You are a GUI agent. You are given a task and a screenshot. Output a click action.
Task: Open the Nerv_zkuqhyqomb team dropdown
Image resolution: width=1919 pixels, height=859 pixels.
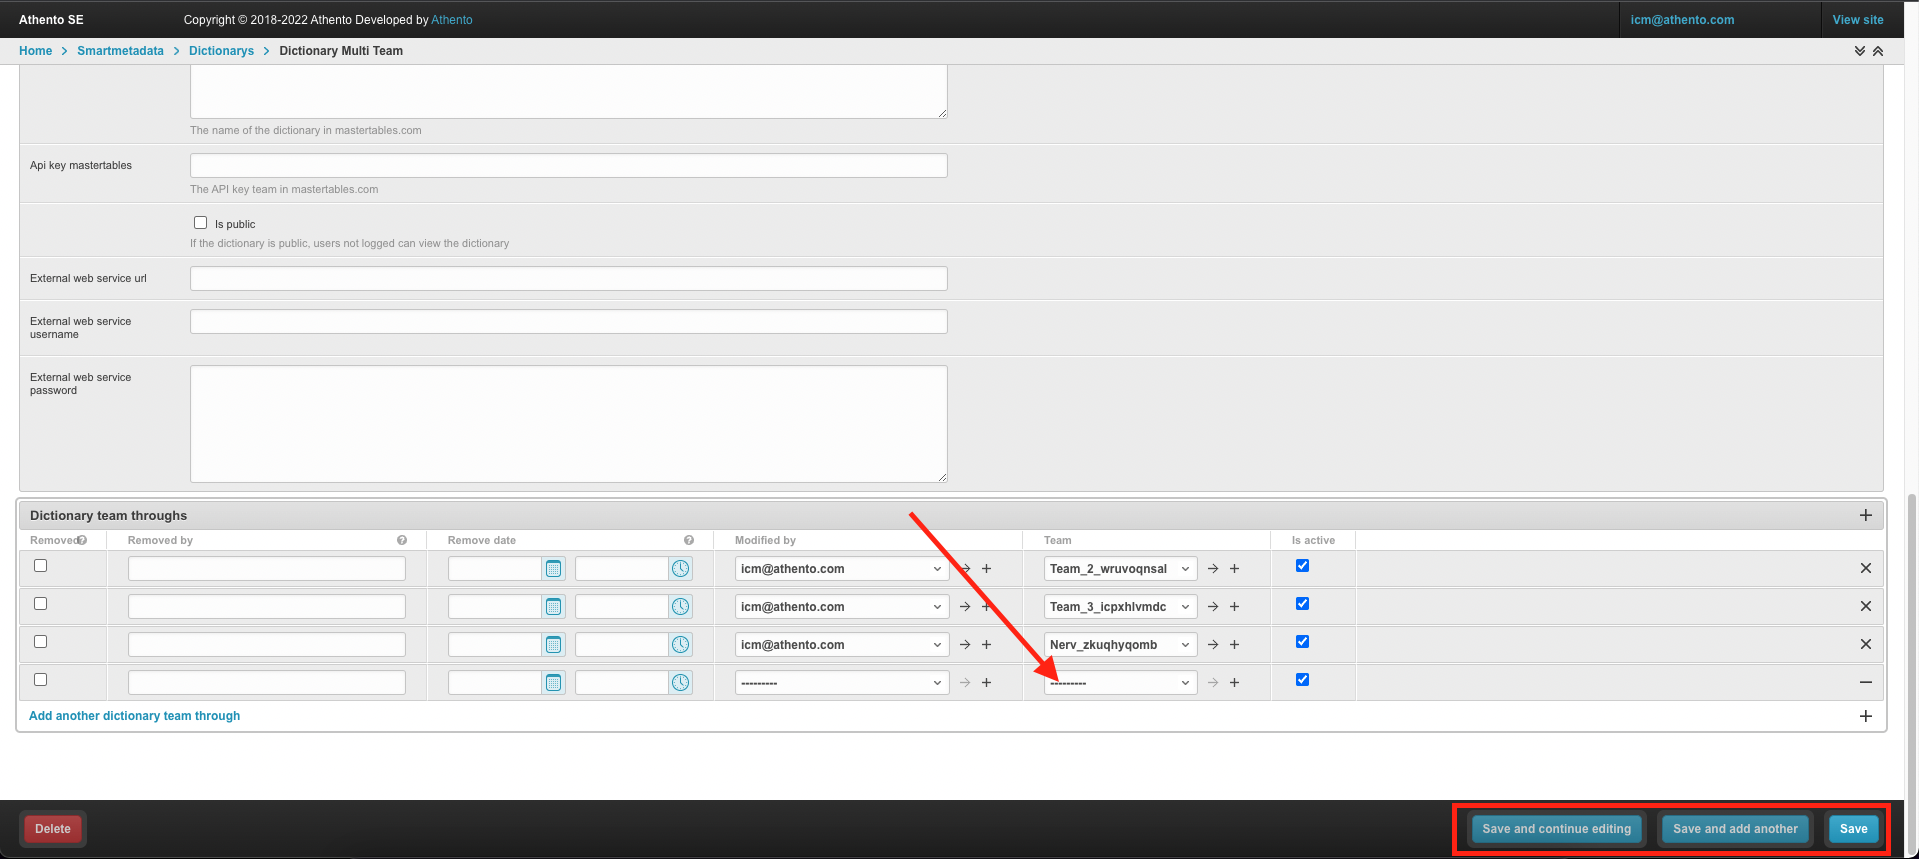[x=1120, y=645]
